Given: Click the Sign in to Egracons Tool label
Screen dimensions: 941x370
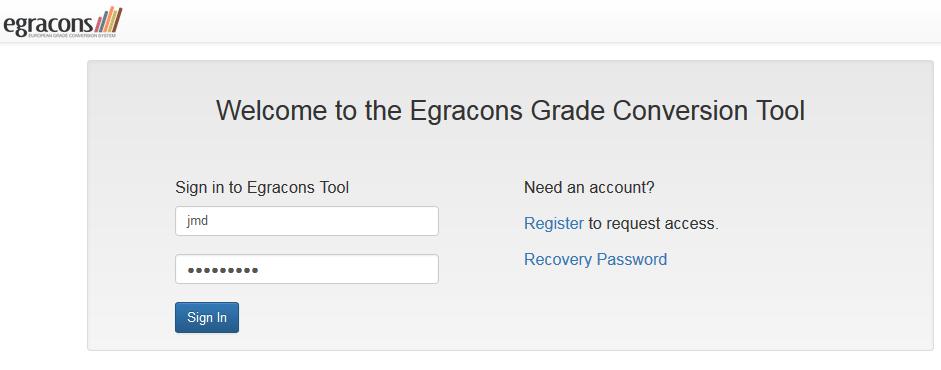Looking at the screenshot, I should 262,188.
